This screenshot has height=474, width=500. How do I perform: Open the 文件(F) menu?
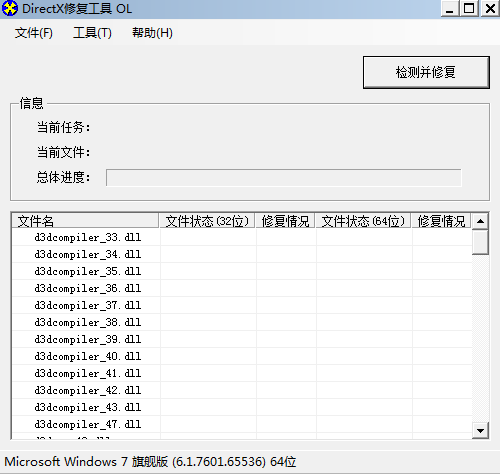(x=34, y=33)
